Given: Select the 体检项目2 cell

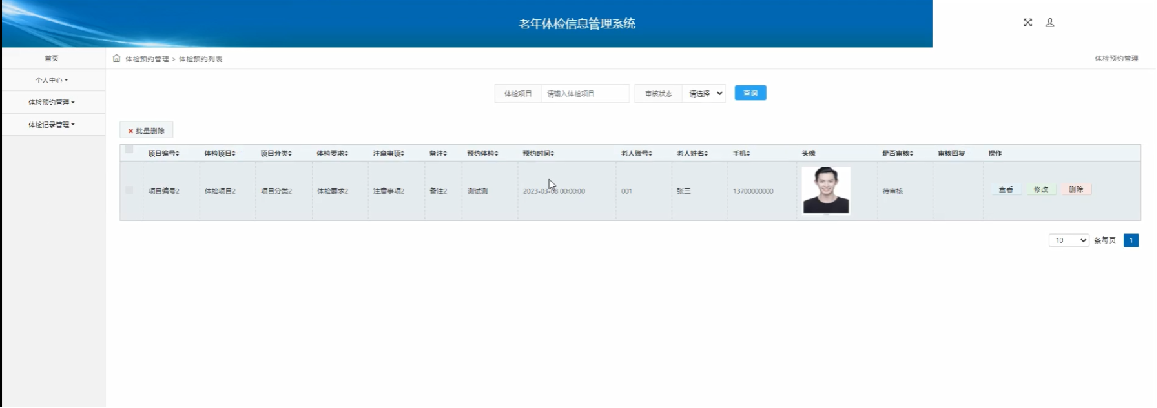Looking at the screenshot, I should pyautogui.click(x=220, y=191).
